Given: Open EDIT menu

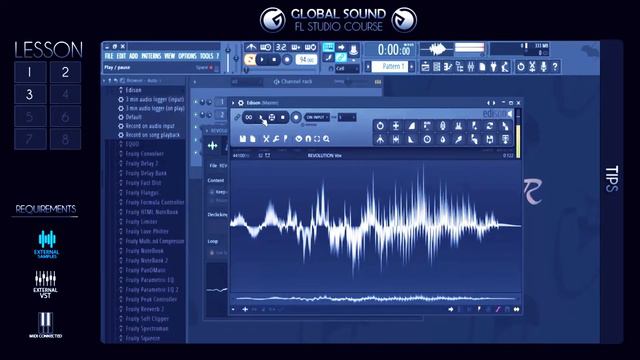Looking at the screenshot, I should (x=121, y=56).
